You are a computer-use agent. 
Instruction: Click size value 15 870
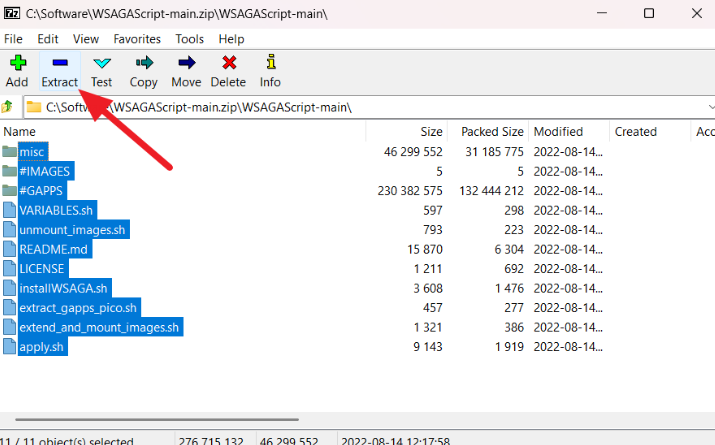(x=425, y=249)
